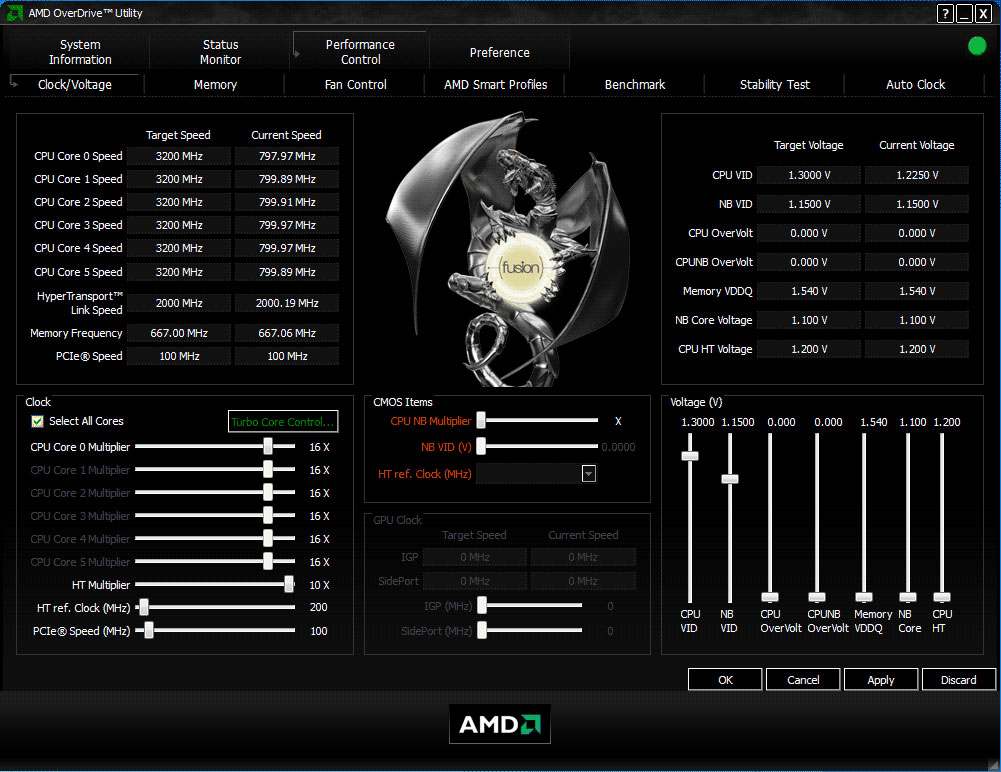The width and height of the screenshot is (1001, 772).
Task: Click the green status indicator circle
Action: (x=977, y=46)
